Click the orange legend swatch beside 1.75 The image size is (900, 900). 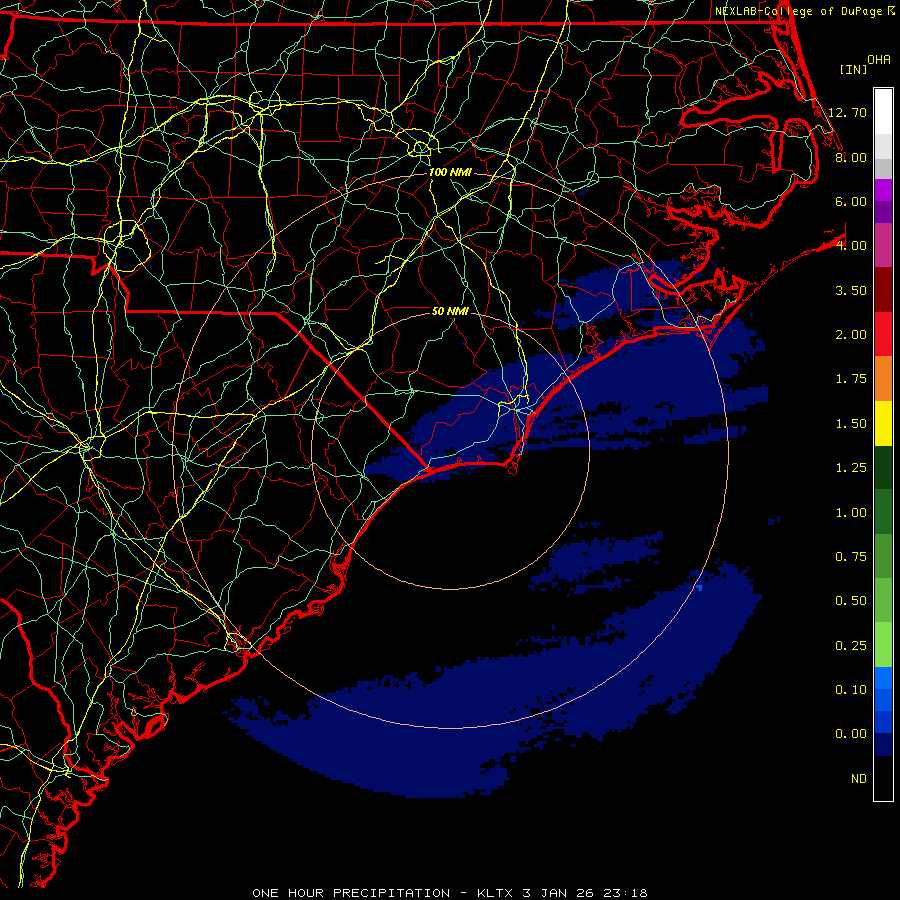pyautogui.click(x=883, y=379)
